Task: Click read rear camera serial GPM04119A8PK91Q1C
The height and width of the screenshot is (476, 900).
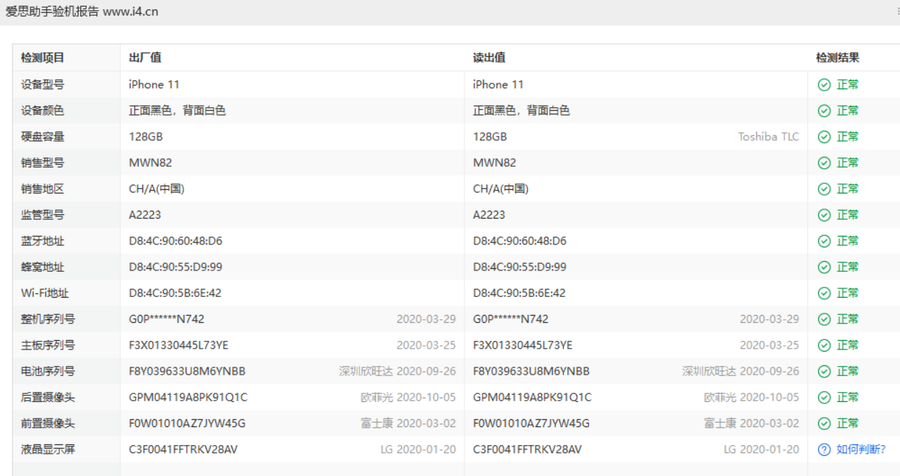Action: click(x=532, y=397)
